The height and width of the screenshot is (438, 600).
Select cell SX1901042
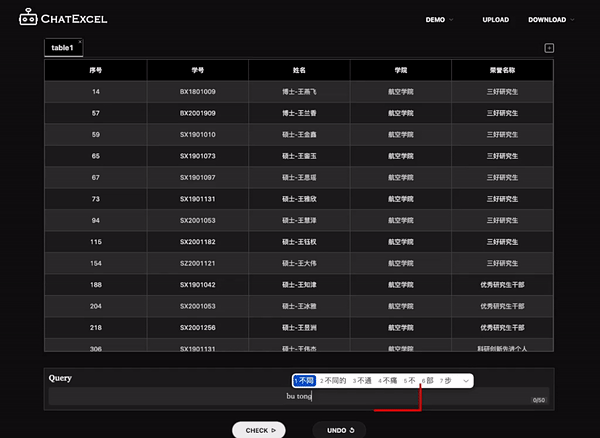click(197, 285)
